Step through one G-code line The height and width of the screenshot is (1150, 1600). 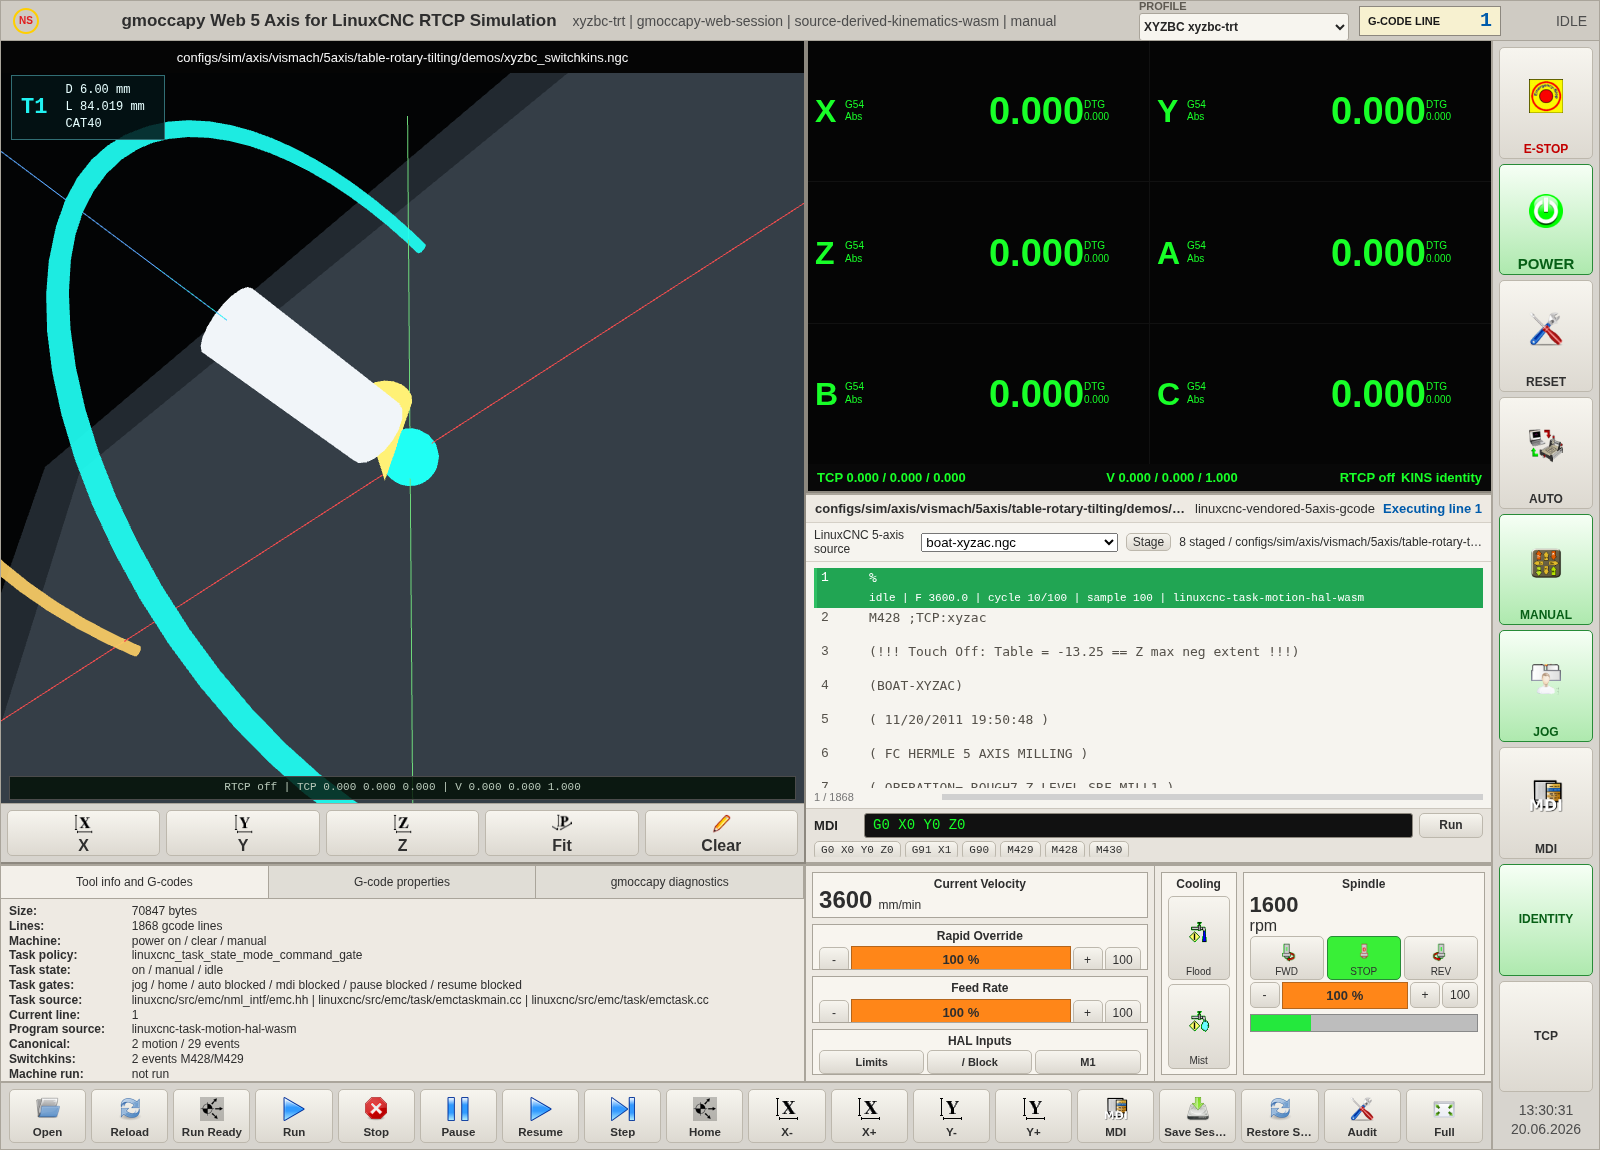(622, 1116)
